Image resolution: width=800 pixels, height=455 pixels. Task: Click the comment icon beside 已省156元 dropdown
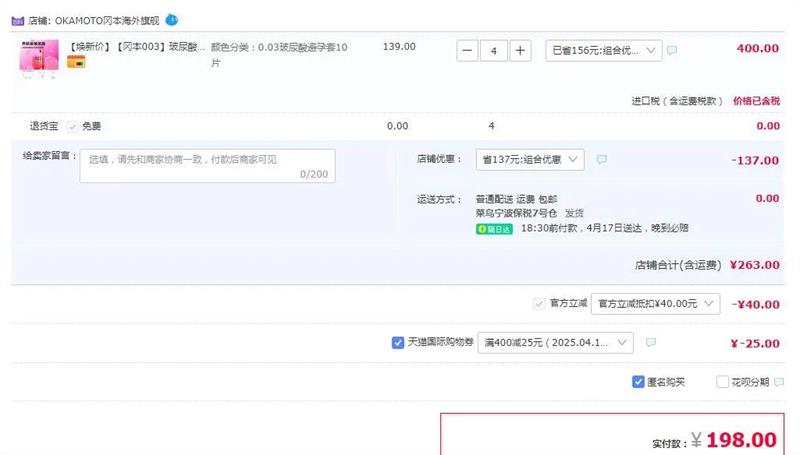[672, 50]
